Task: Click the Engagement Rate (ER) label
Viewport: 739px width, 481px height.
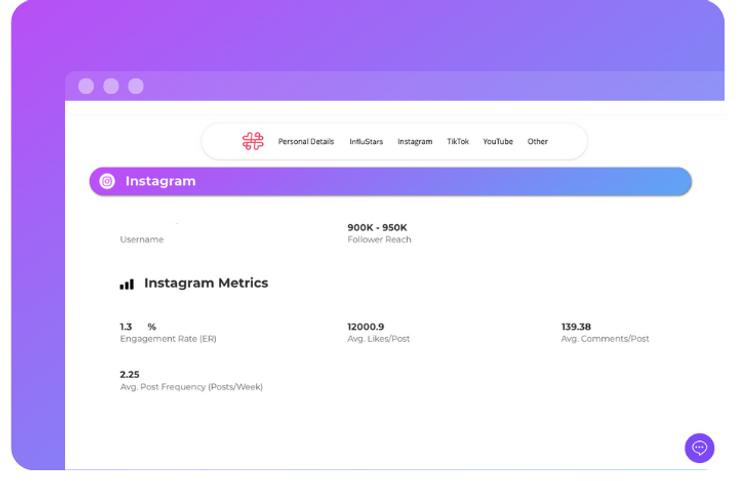Action: click(x=168, y=339)
